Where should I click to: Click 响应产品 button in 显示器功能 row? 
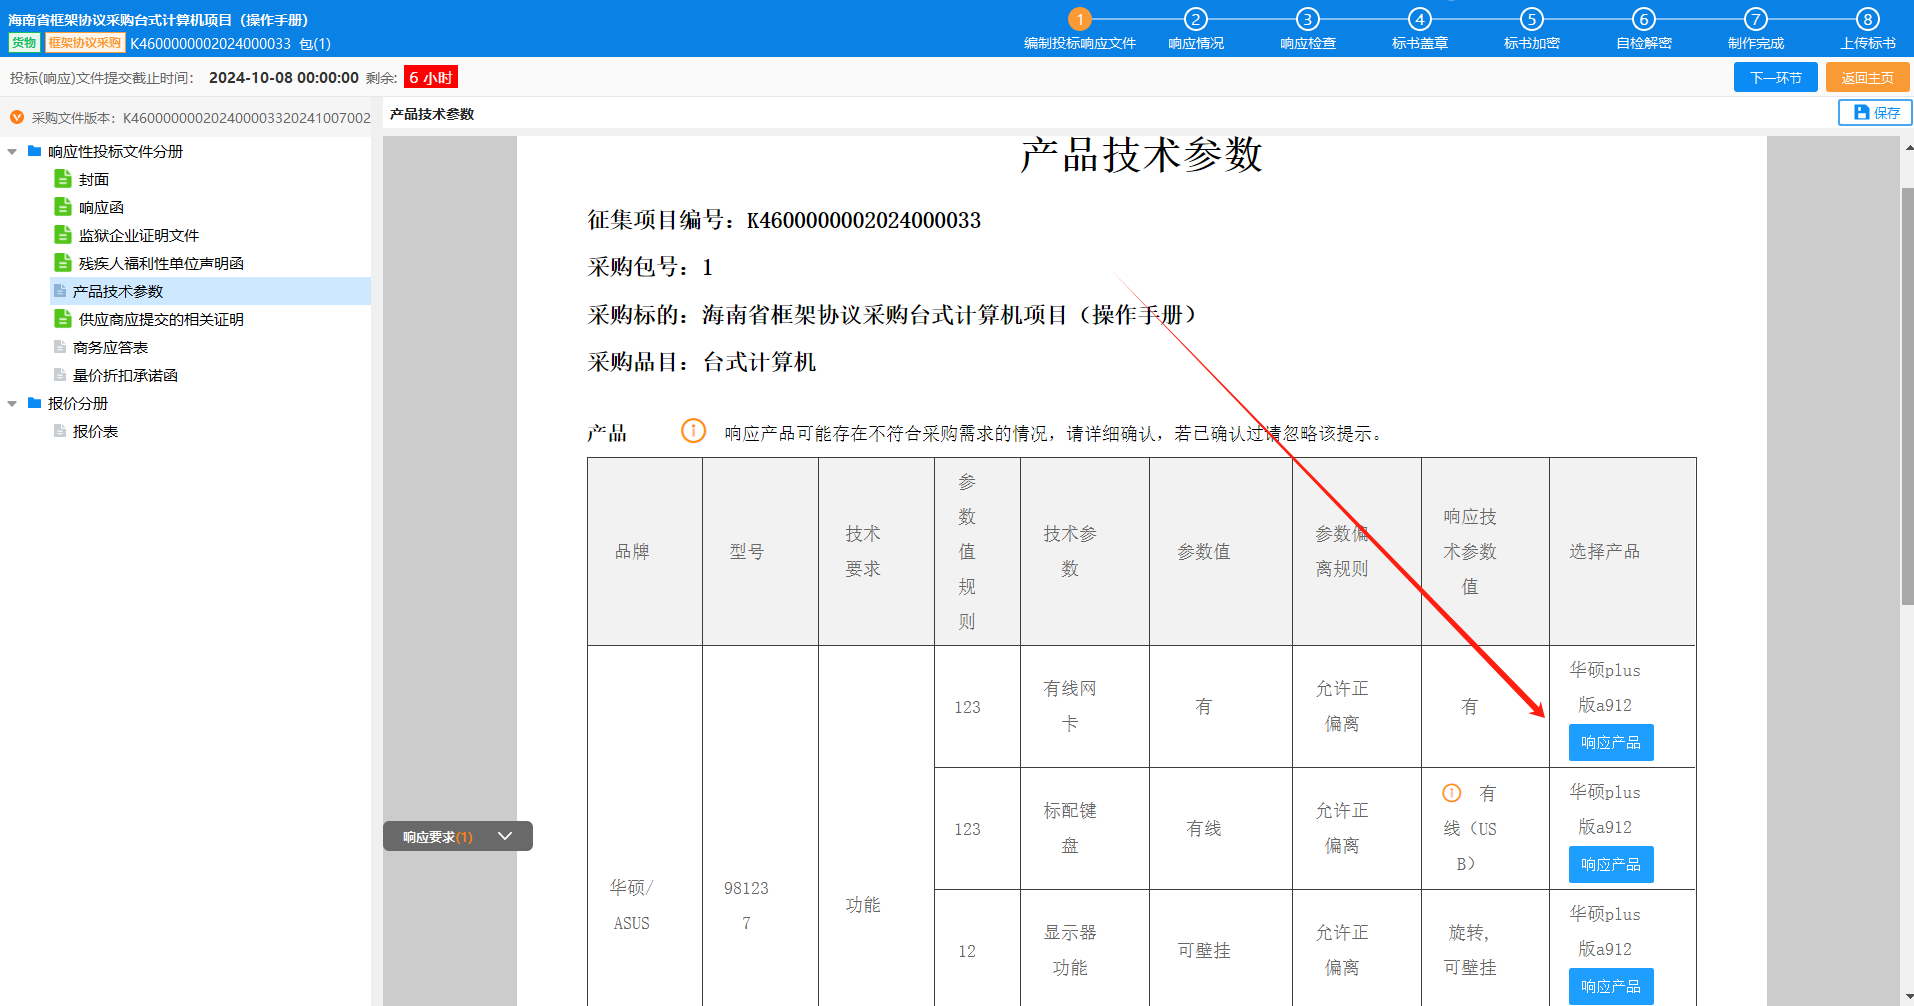(1610, 986)
